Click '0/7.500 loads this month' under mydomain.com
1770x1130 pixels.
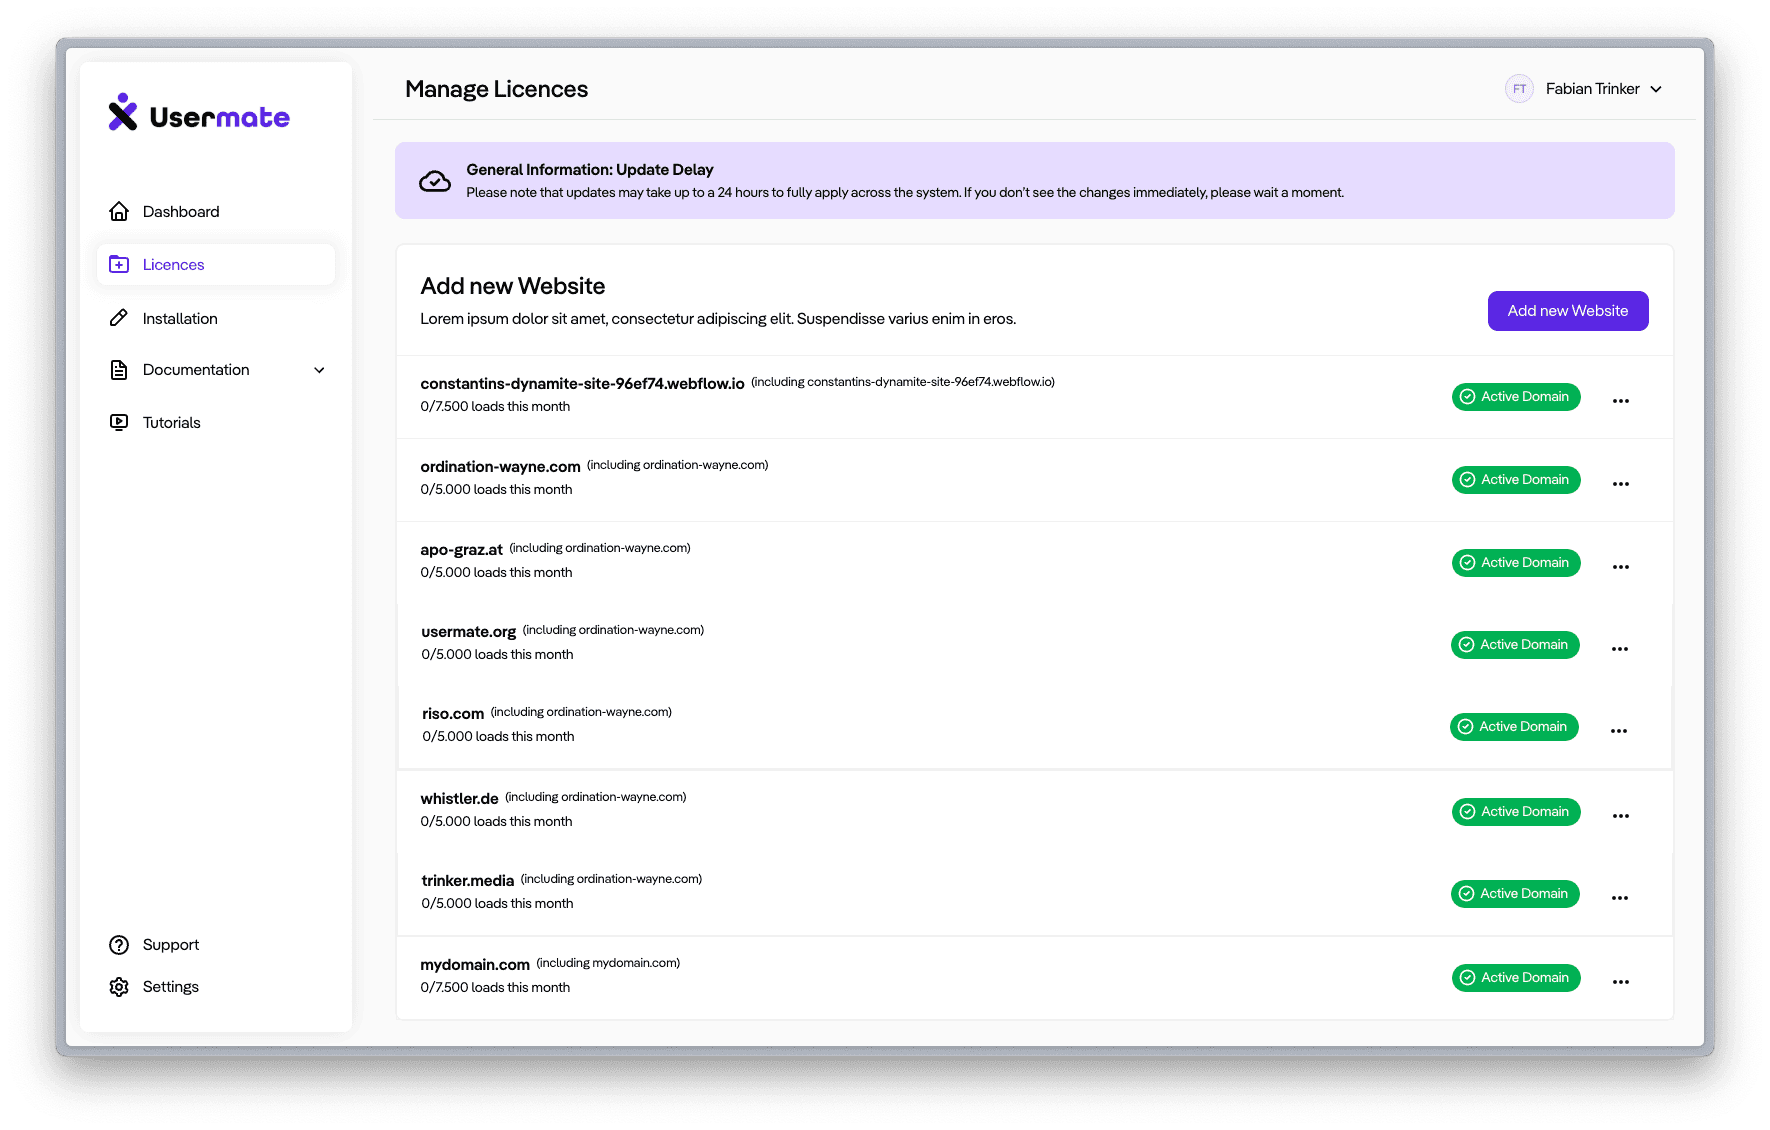pos(495,988)
